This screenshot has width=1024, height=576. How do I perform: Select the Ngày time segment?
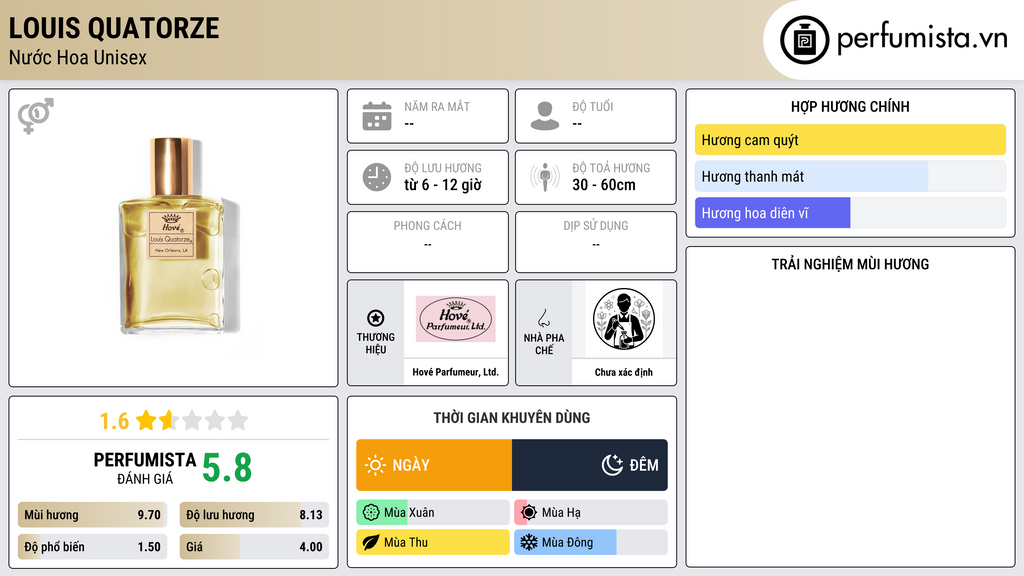coord(434,465)
